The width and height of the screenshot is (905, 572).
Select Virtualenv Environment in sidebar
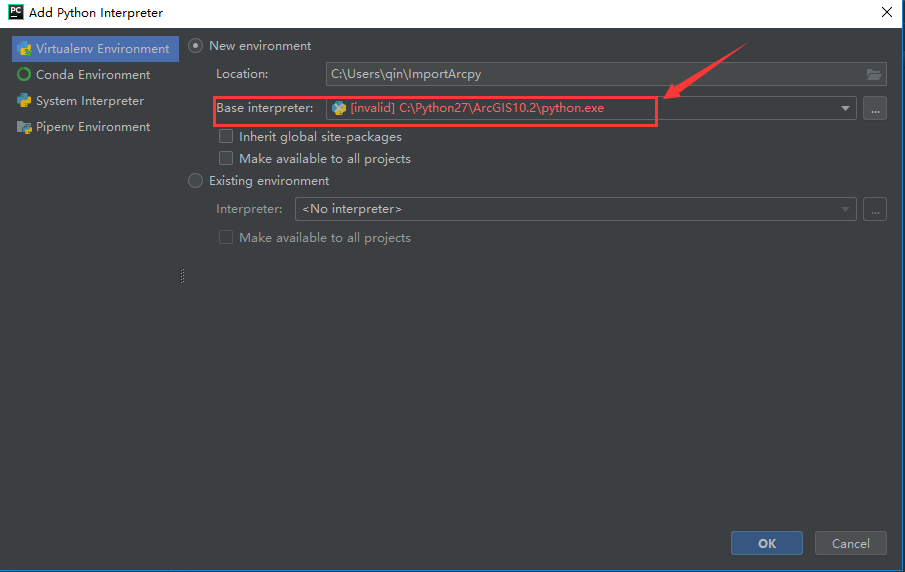click(x=95, y=49)
